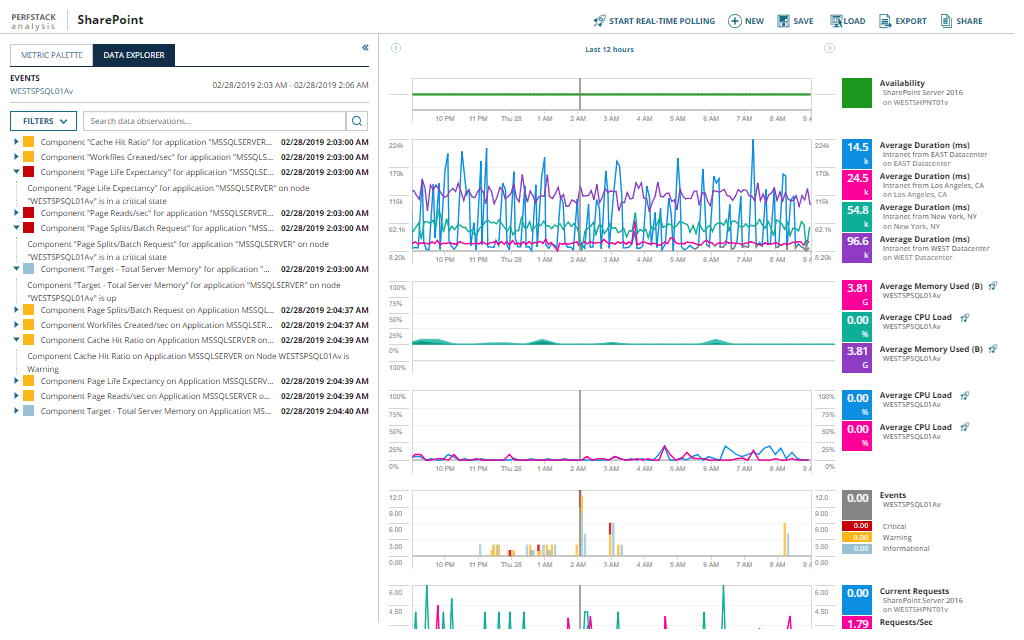
Task: Click the green Availability color swatch
Action: pyautogui.click(x=855, y=92)
